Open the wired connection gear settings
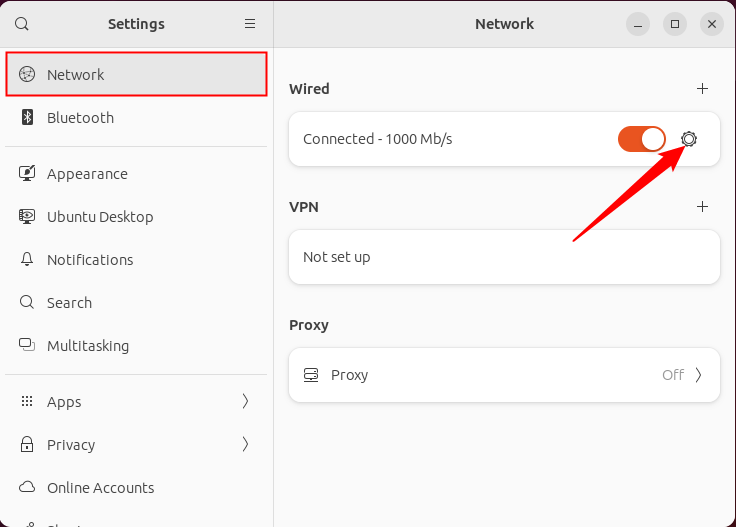Image resolution: width=736 pixels, height=527 pixels. coord(689,139)
